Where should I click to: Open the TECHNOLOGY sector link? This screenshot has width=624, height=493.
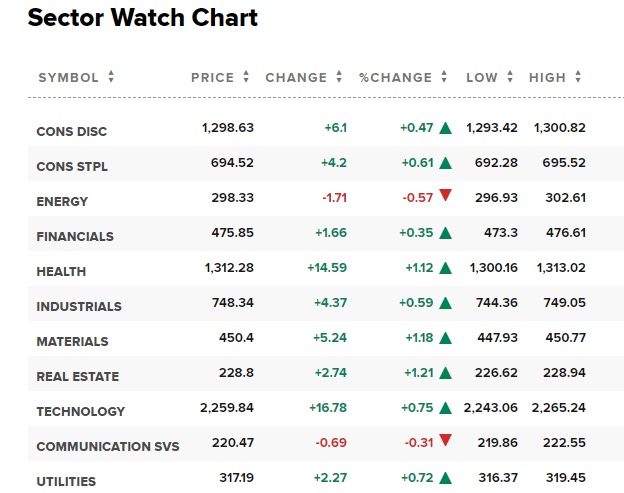[81, 411]
